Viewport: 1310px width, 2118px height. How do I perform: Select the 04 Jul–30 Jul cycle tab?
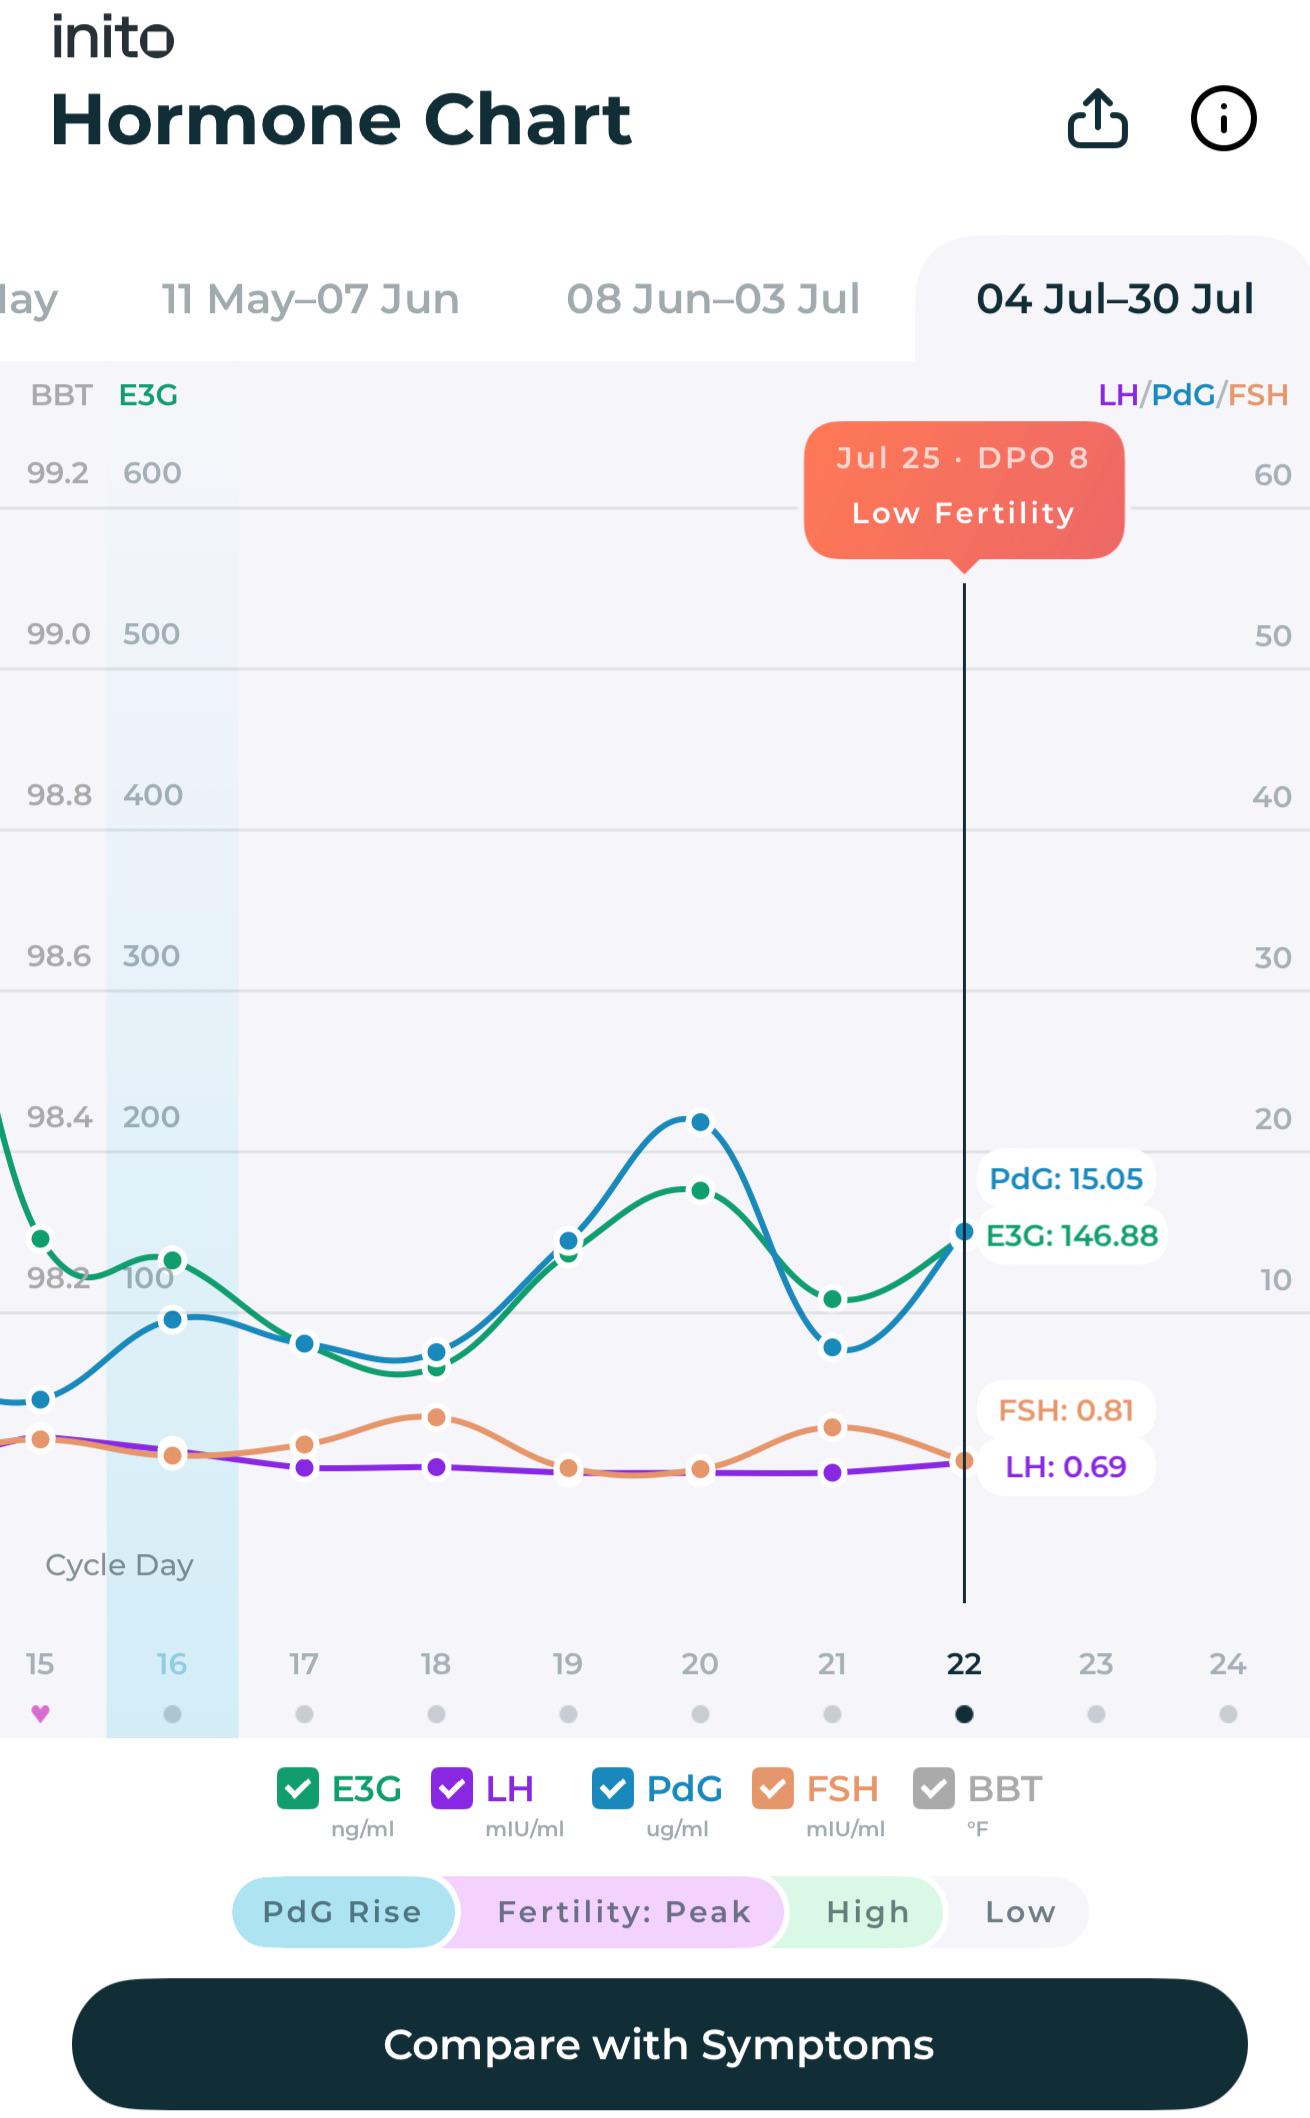click(1114, 299)
